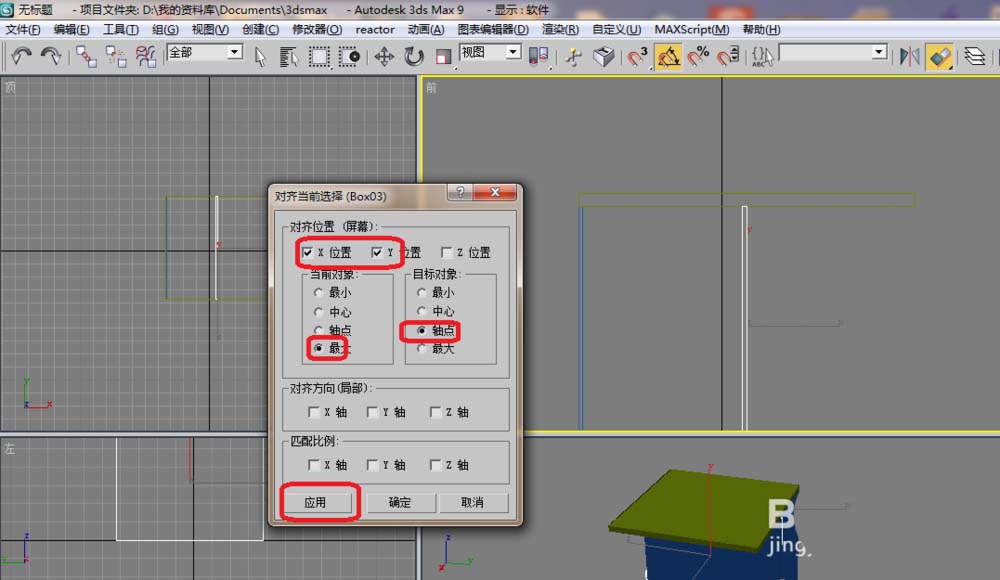Open the 文件(F) menu
The width and height of the screenshot is (1000, 580).
[23, 29]
